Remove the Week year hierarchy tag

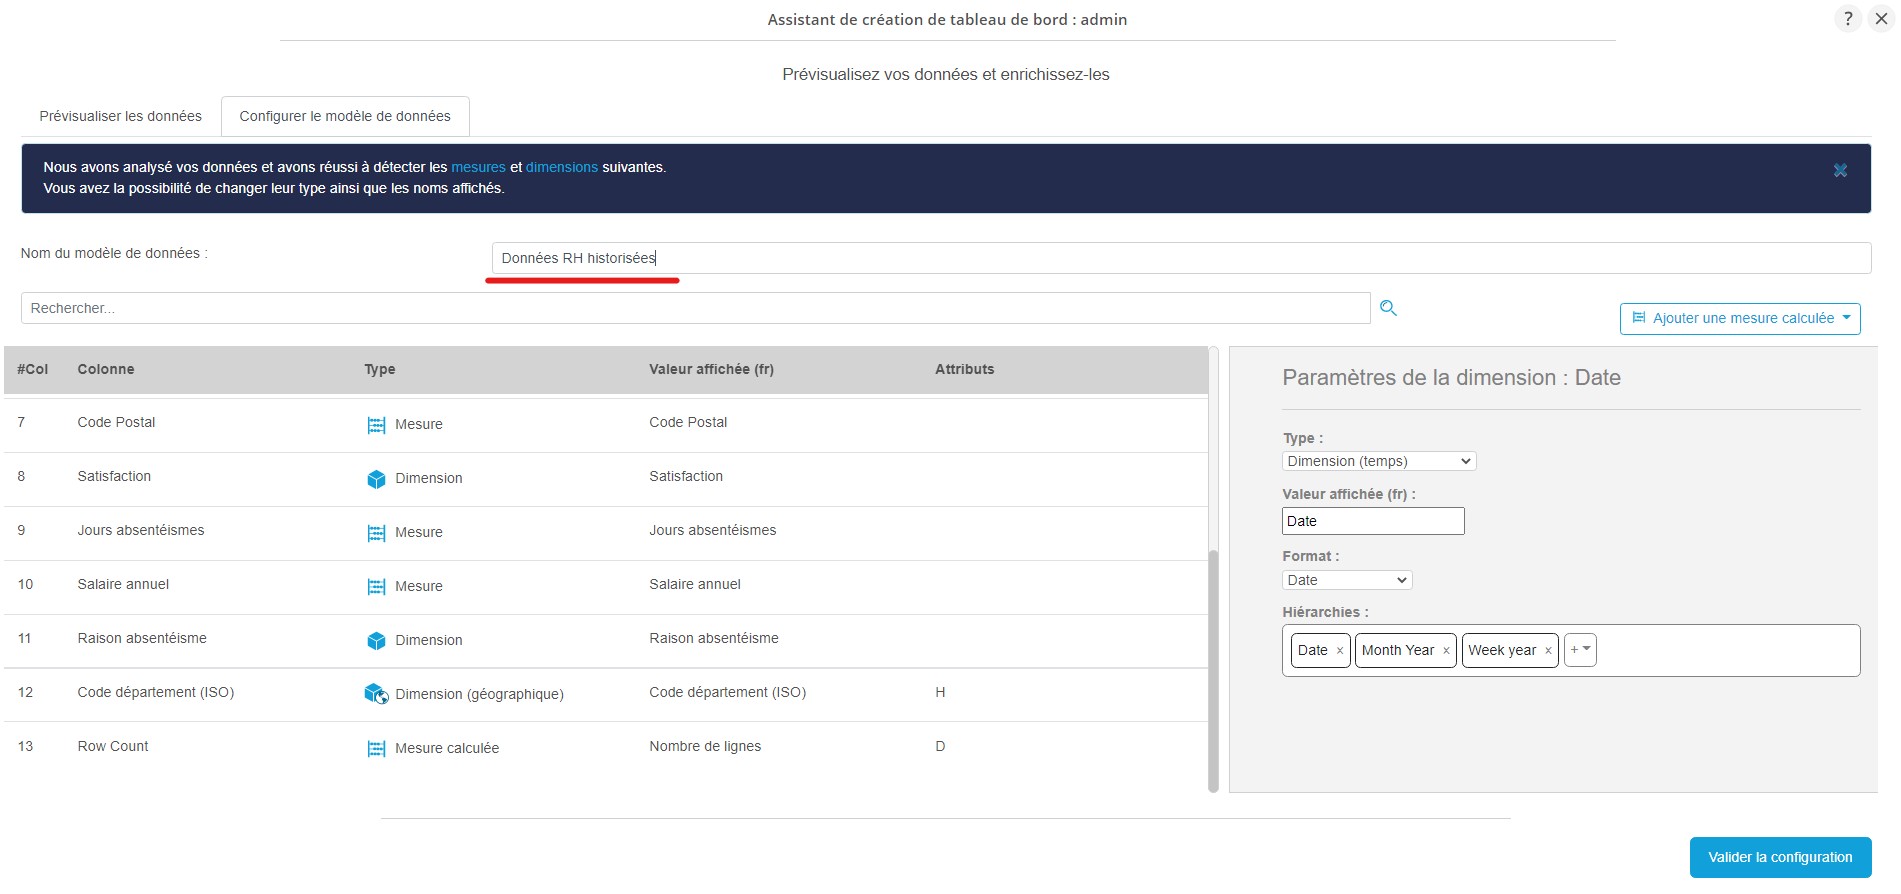point(1548,651)
